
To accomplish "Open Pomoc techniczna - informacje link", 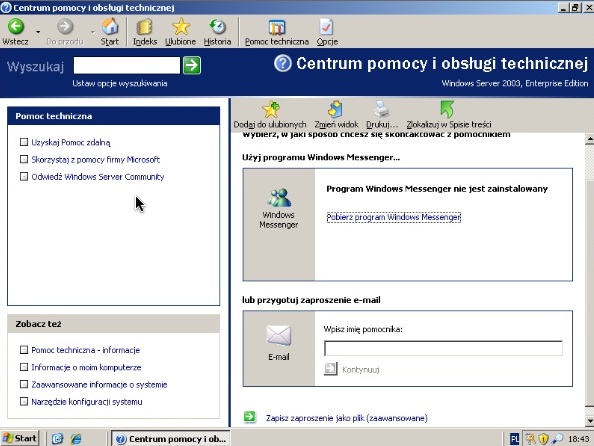I will pyautogui.click(x=86, y=350).
